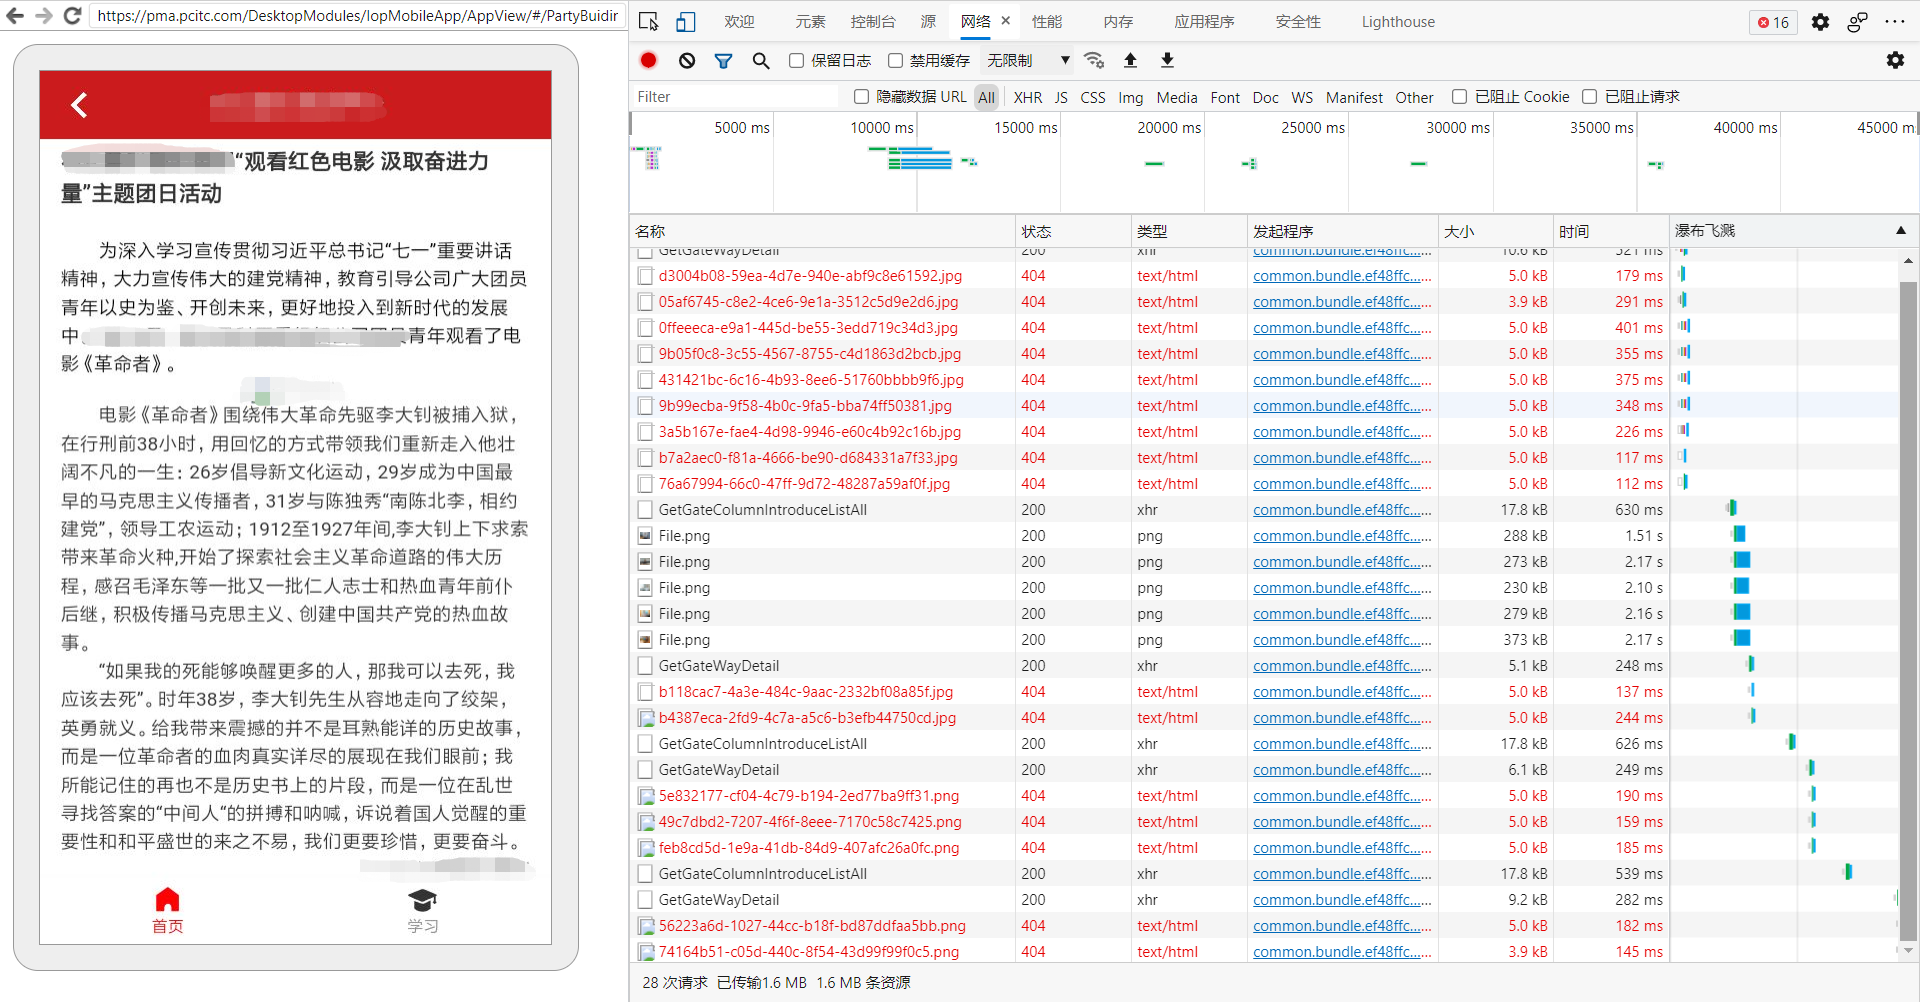Toggle the device emulation toolbar

pyautogui.click(x=686, y=21)
